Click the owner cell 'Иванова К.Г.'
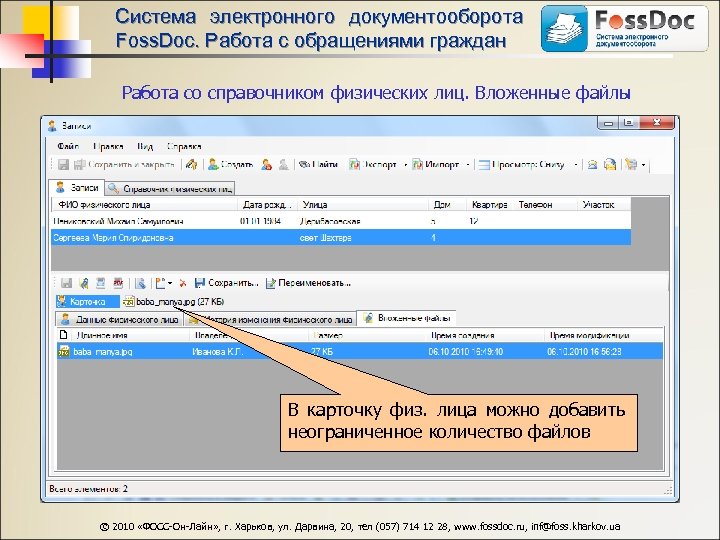This screenshot has width=720, height=540. 217,352
